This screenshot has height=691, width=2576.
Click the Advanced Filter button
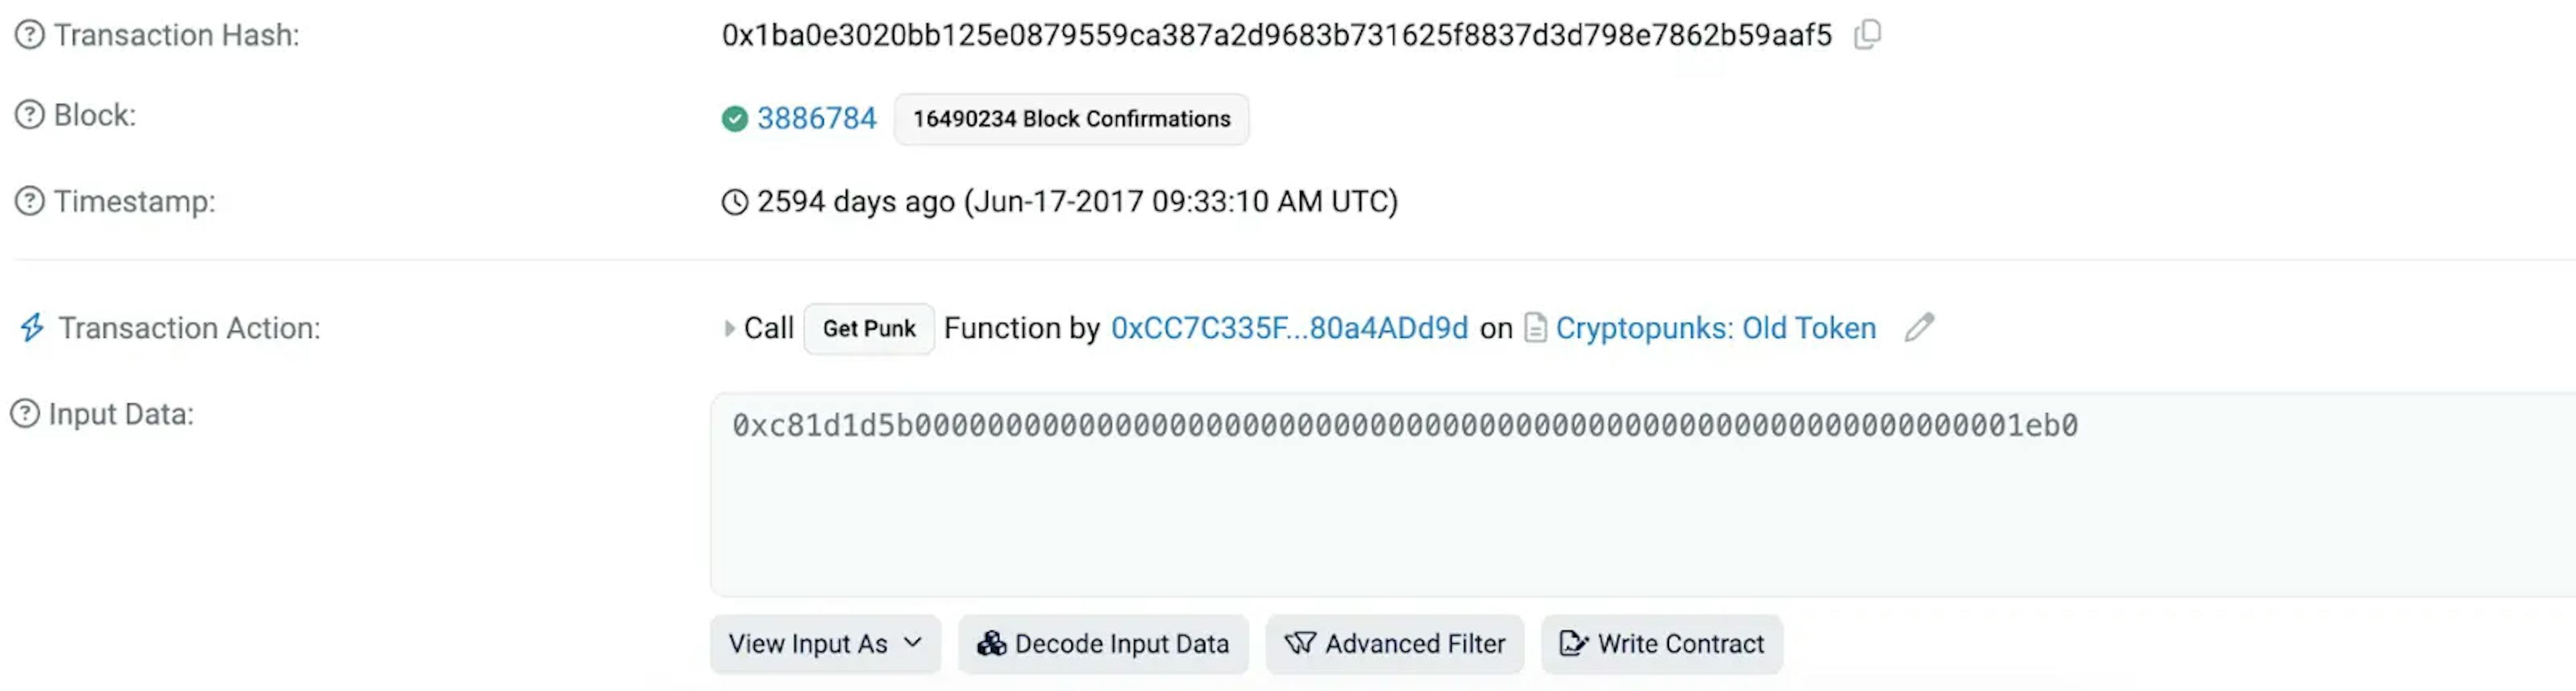click(x=1395, y=644)
